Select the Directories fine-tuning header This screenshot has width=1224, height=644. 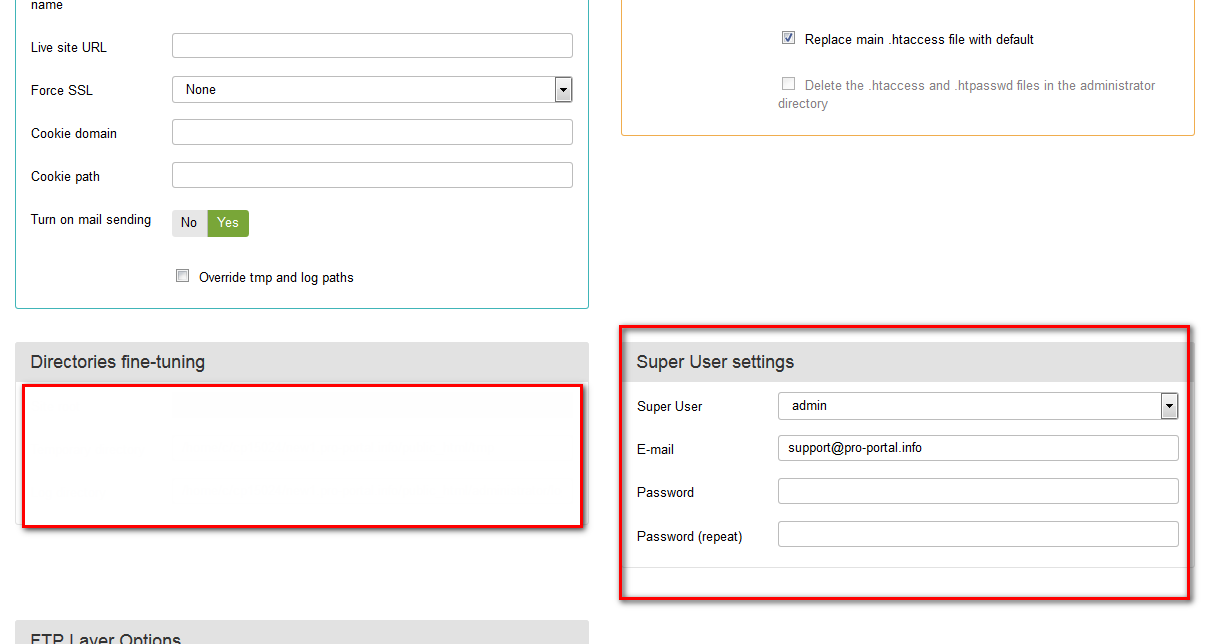point(118,362)
